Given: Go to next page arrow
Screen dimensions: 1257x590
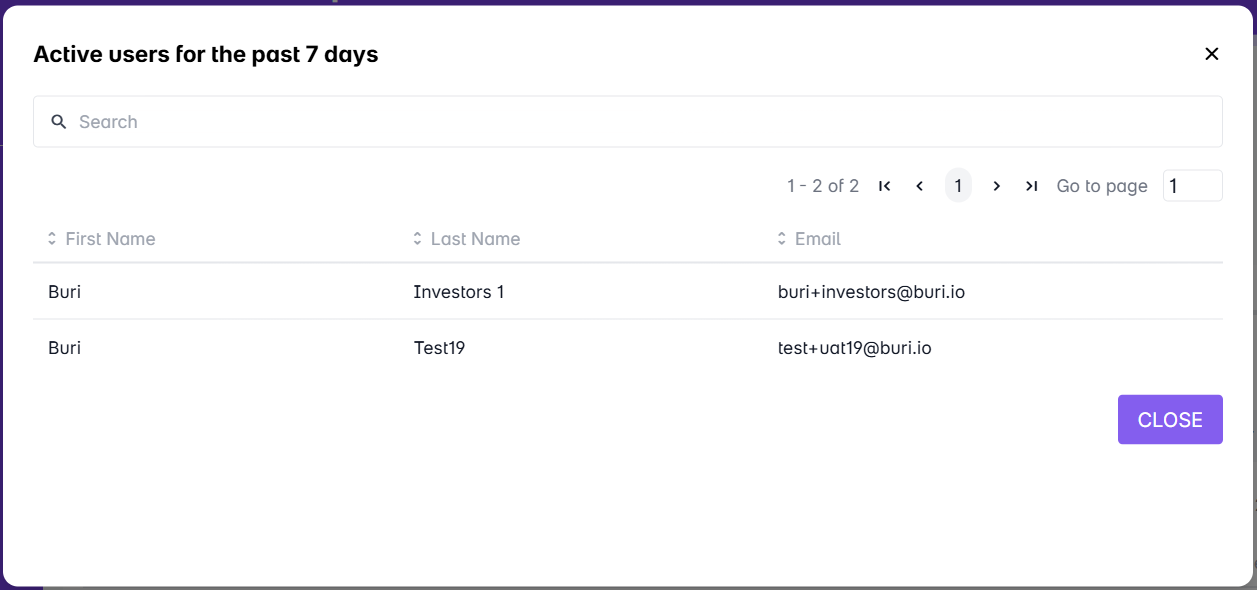Looking at the screenshot, I should [x=996, y=186].
